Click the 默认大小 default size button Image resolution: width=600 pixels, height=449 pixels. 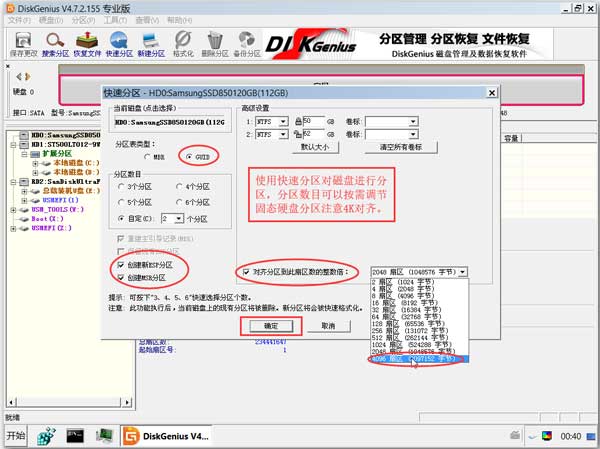pos(315,147)
